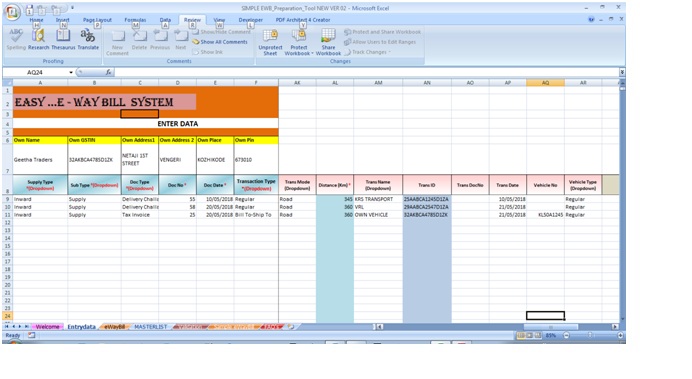The image size is (692, 379).
Task: Open the Research tool
Action: (38, 39)
